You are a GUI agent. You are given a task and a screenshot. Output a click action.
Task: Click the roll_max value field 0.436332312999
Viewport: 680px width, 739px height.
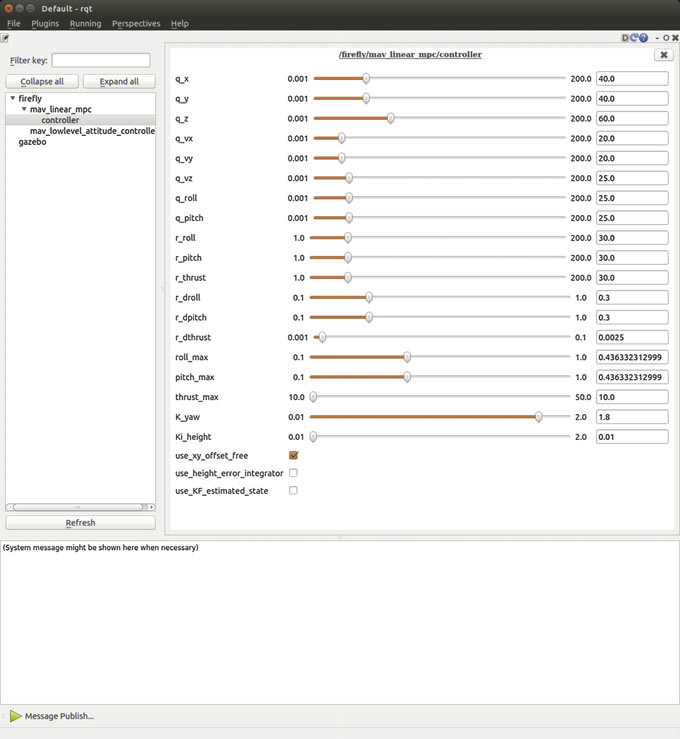pyautogui.click(x=632, y=357)
